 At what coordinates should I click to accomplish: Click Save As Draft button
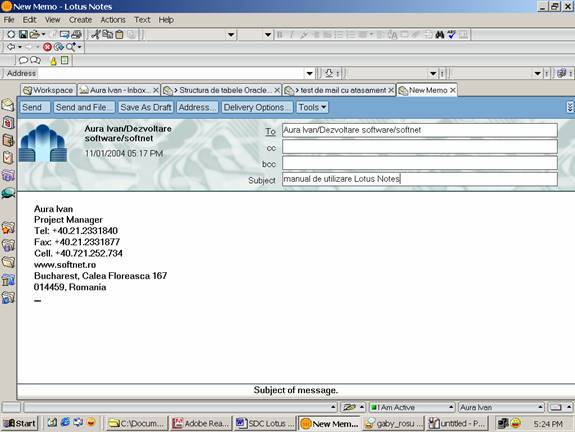146,107
